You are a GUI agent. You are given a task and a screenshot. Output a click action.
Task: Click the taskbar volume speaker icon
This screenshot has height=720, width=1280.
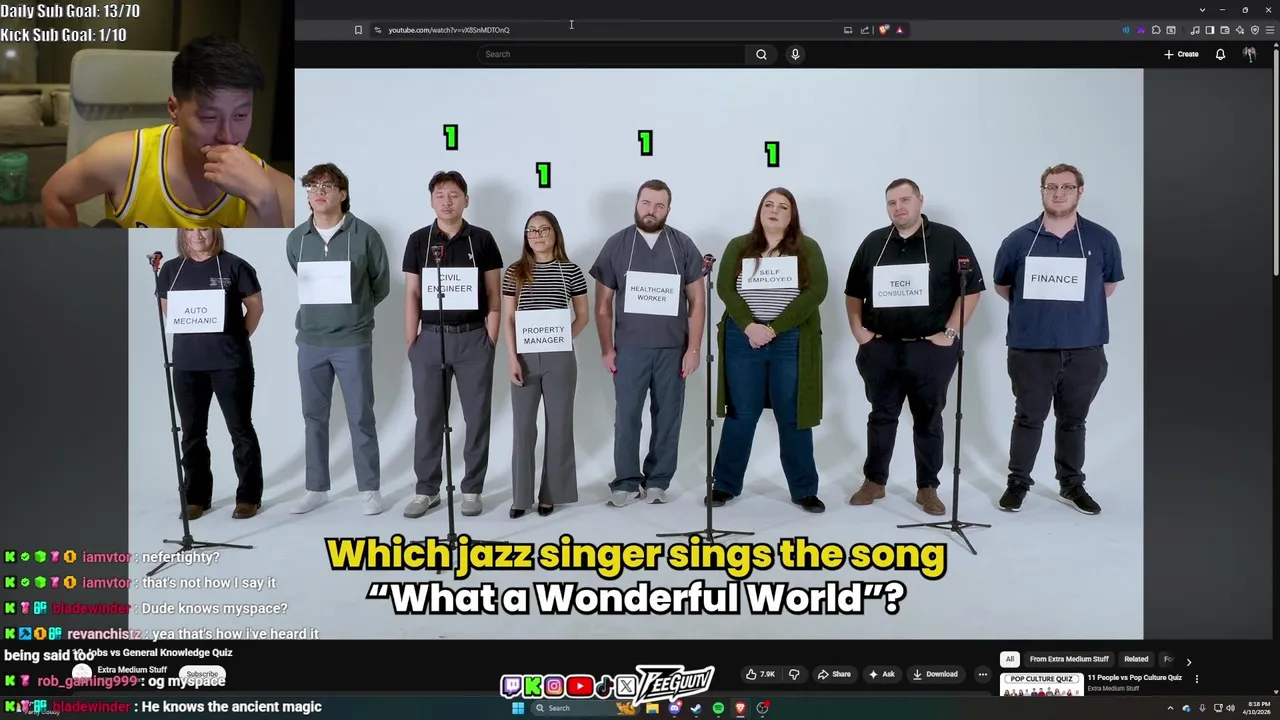pyautogui.click(x=1231, y=708)
